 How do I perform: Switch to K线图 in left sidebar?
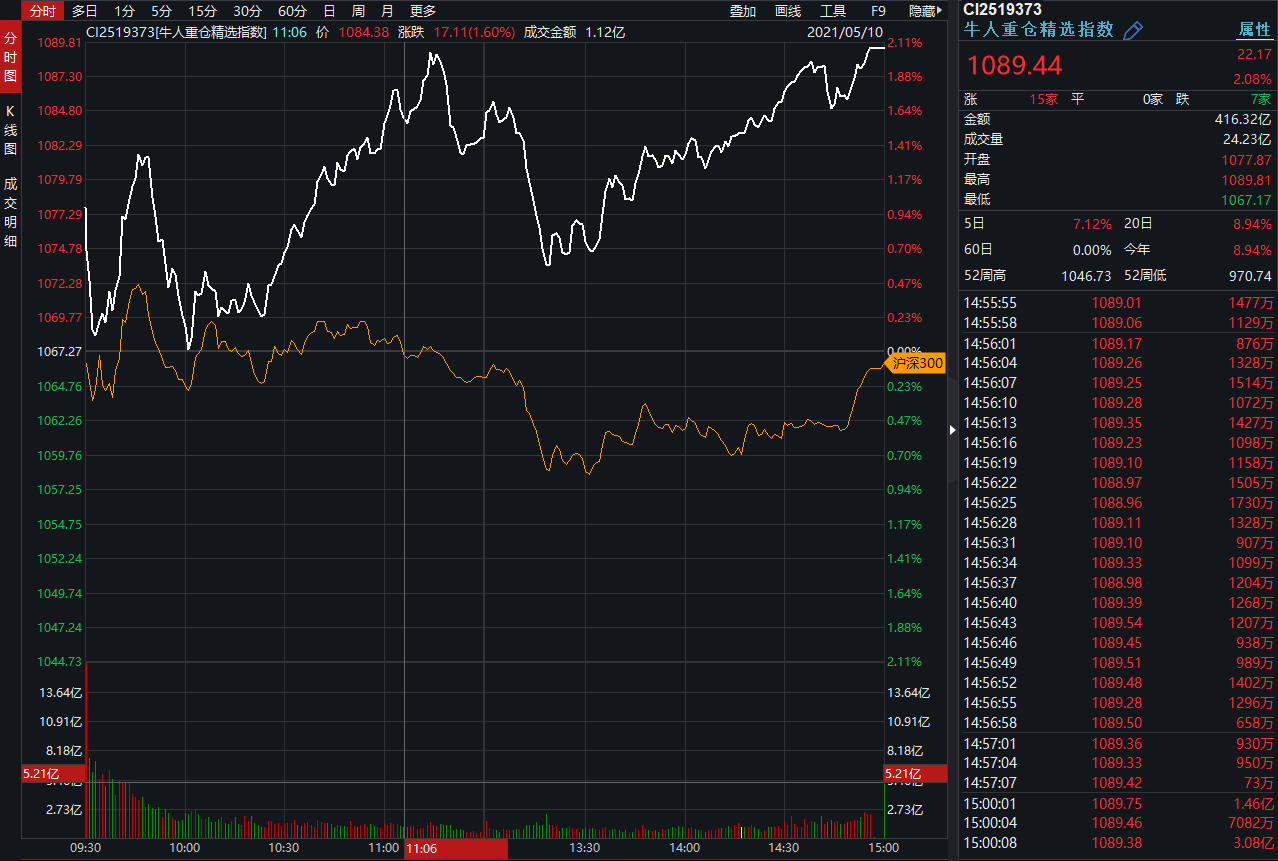click(11, 130)
